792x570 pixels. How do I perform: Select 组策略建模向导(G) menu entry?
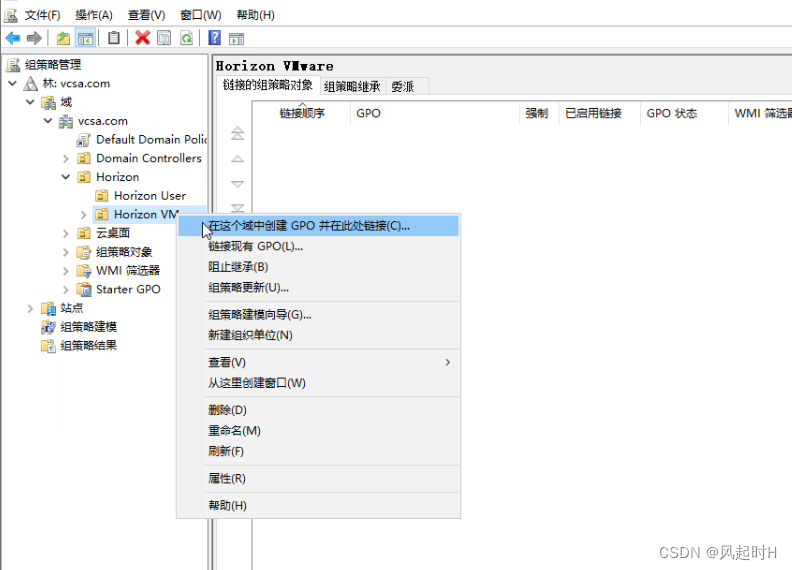click(318, 315)
